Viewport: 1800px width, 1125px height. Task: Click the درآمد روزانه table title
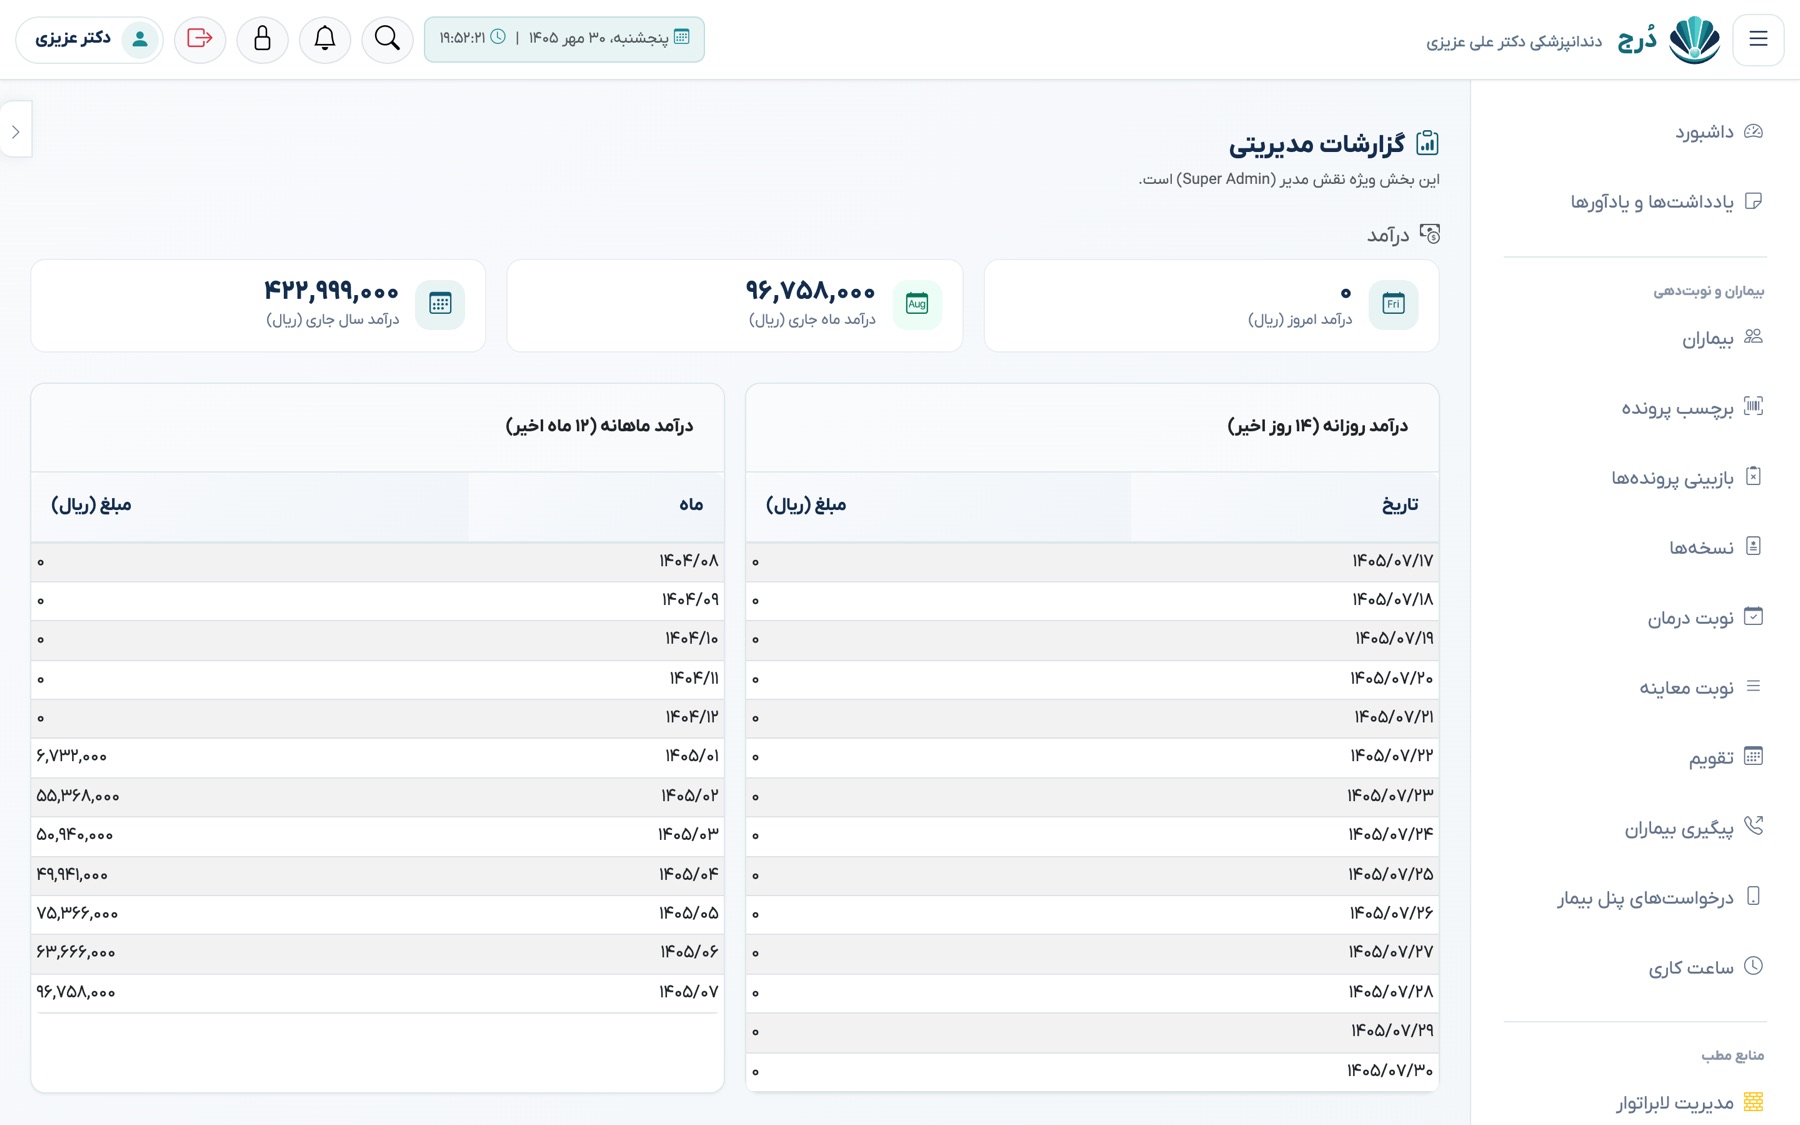[x=1317, y=426]
